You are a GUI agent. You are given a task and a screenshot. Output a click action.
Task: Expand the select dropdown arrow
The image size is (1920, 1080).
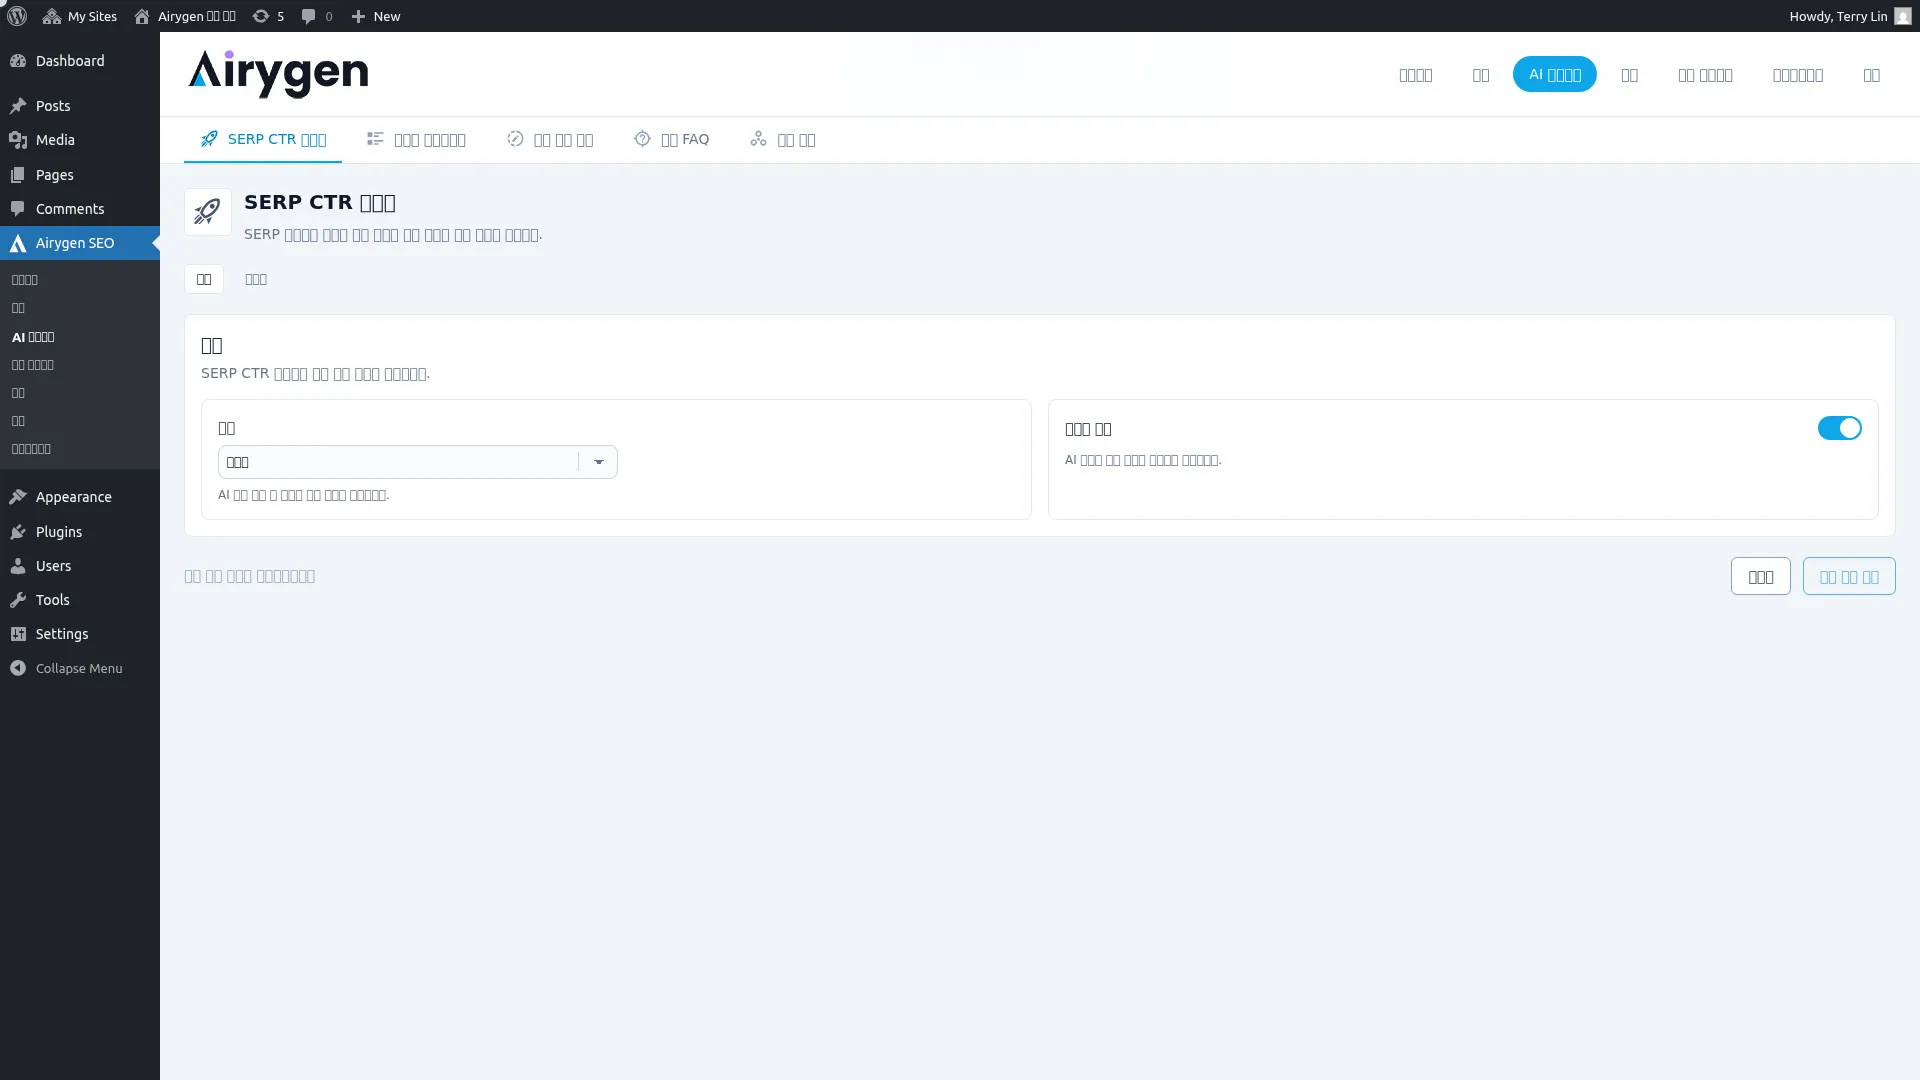598,462
